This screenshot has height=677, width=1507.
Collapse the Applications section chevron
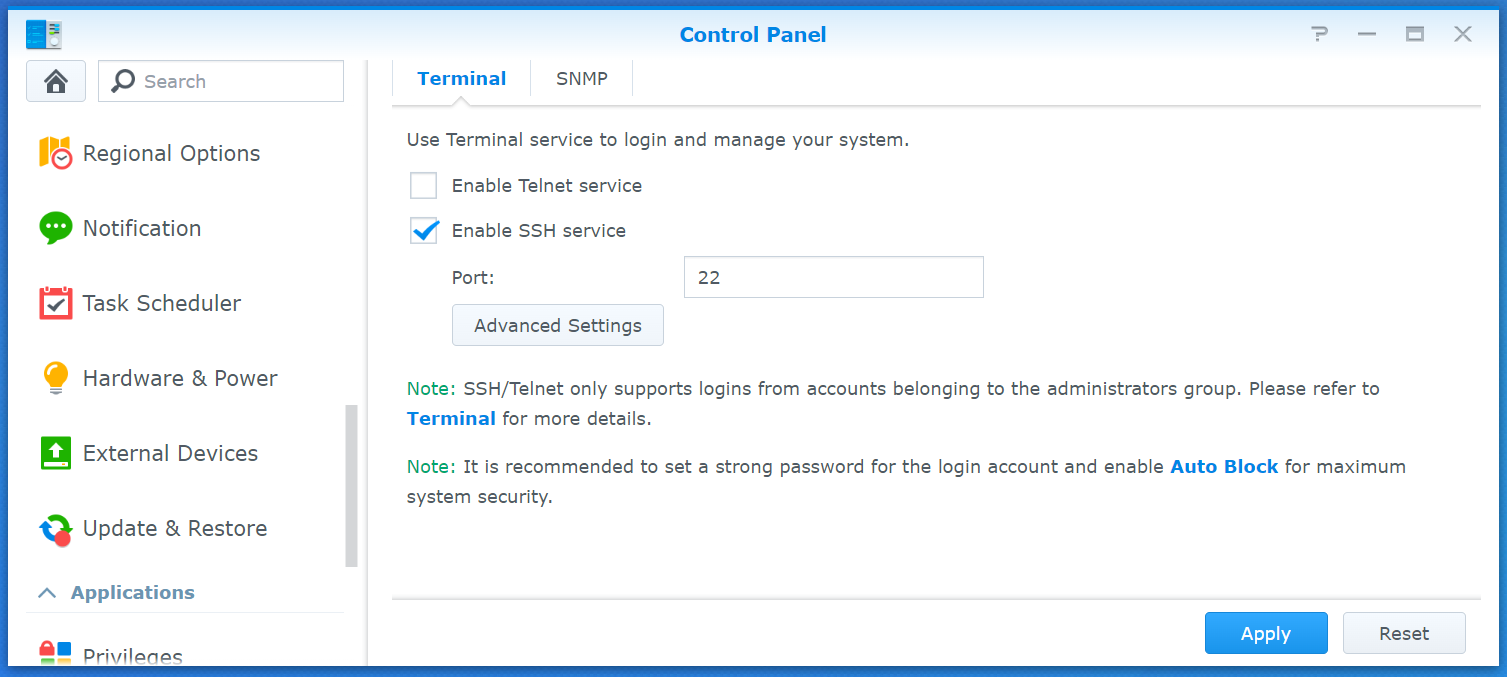click(x=47, y=593)
